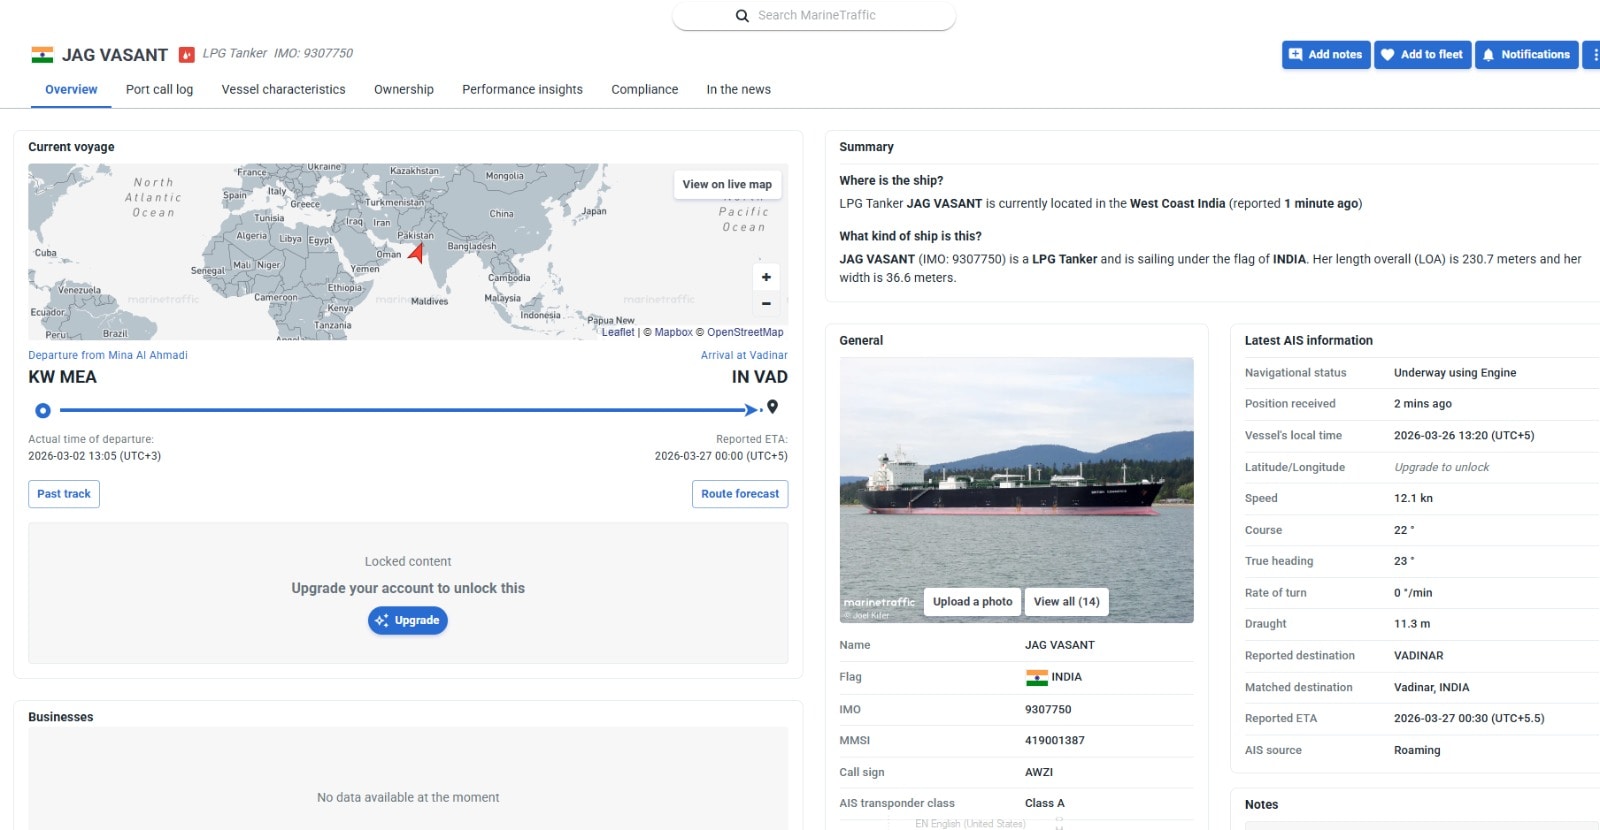Click the red ship marker on map

tap(416, 254)
